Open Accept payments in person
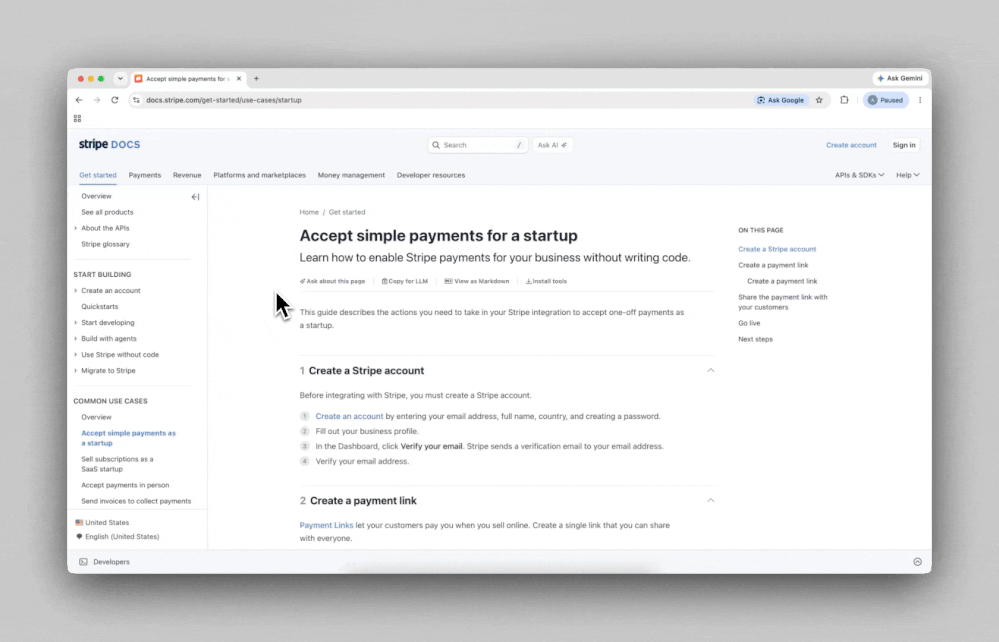Screen dimensions: 999x642 (125, 485)
